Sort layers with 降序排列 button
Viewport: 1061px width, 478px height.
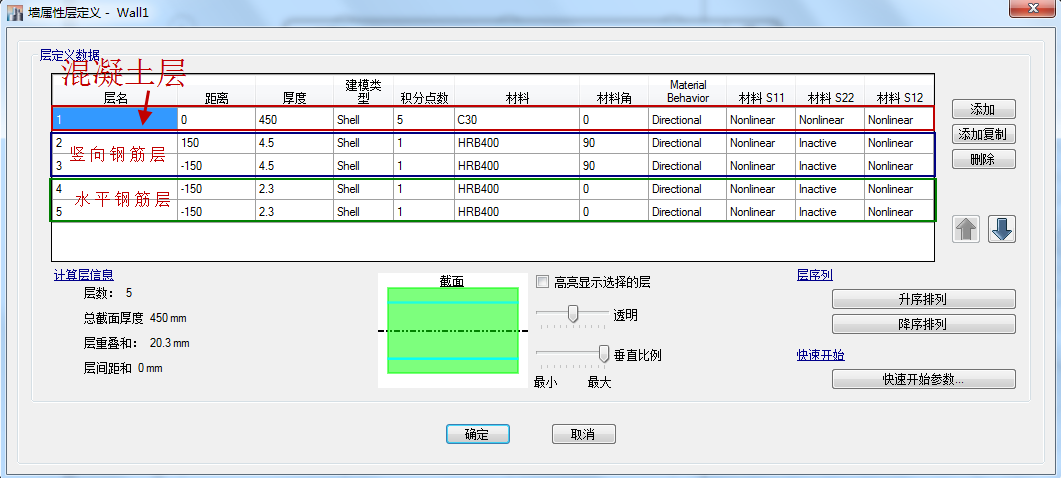point(923,324)
